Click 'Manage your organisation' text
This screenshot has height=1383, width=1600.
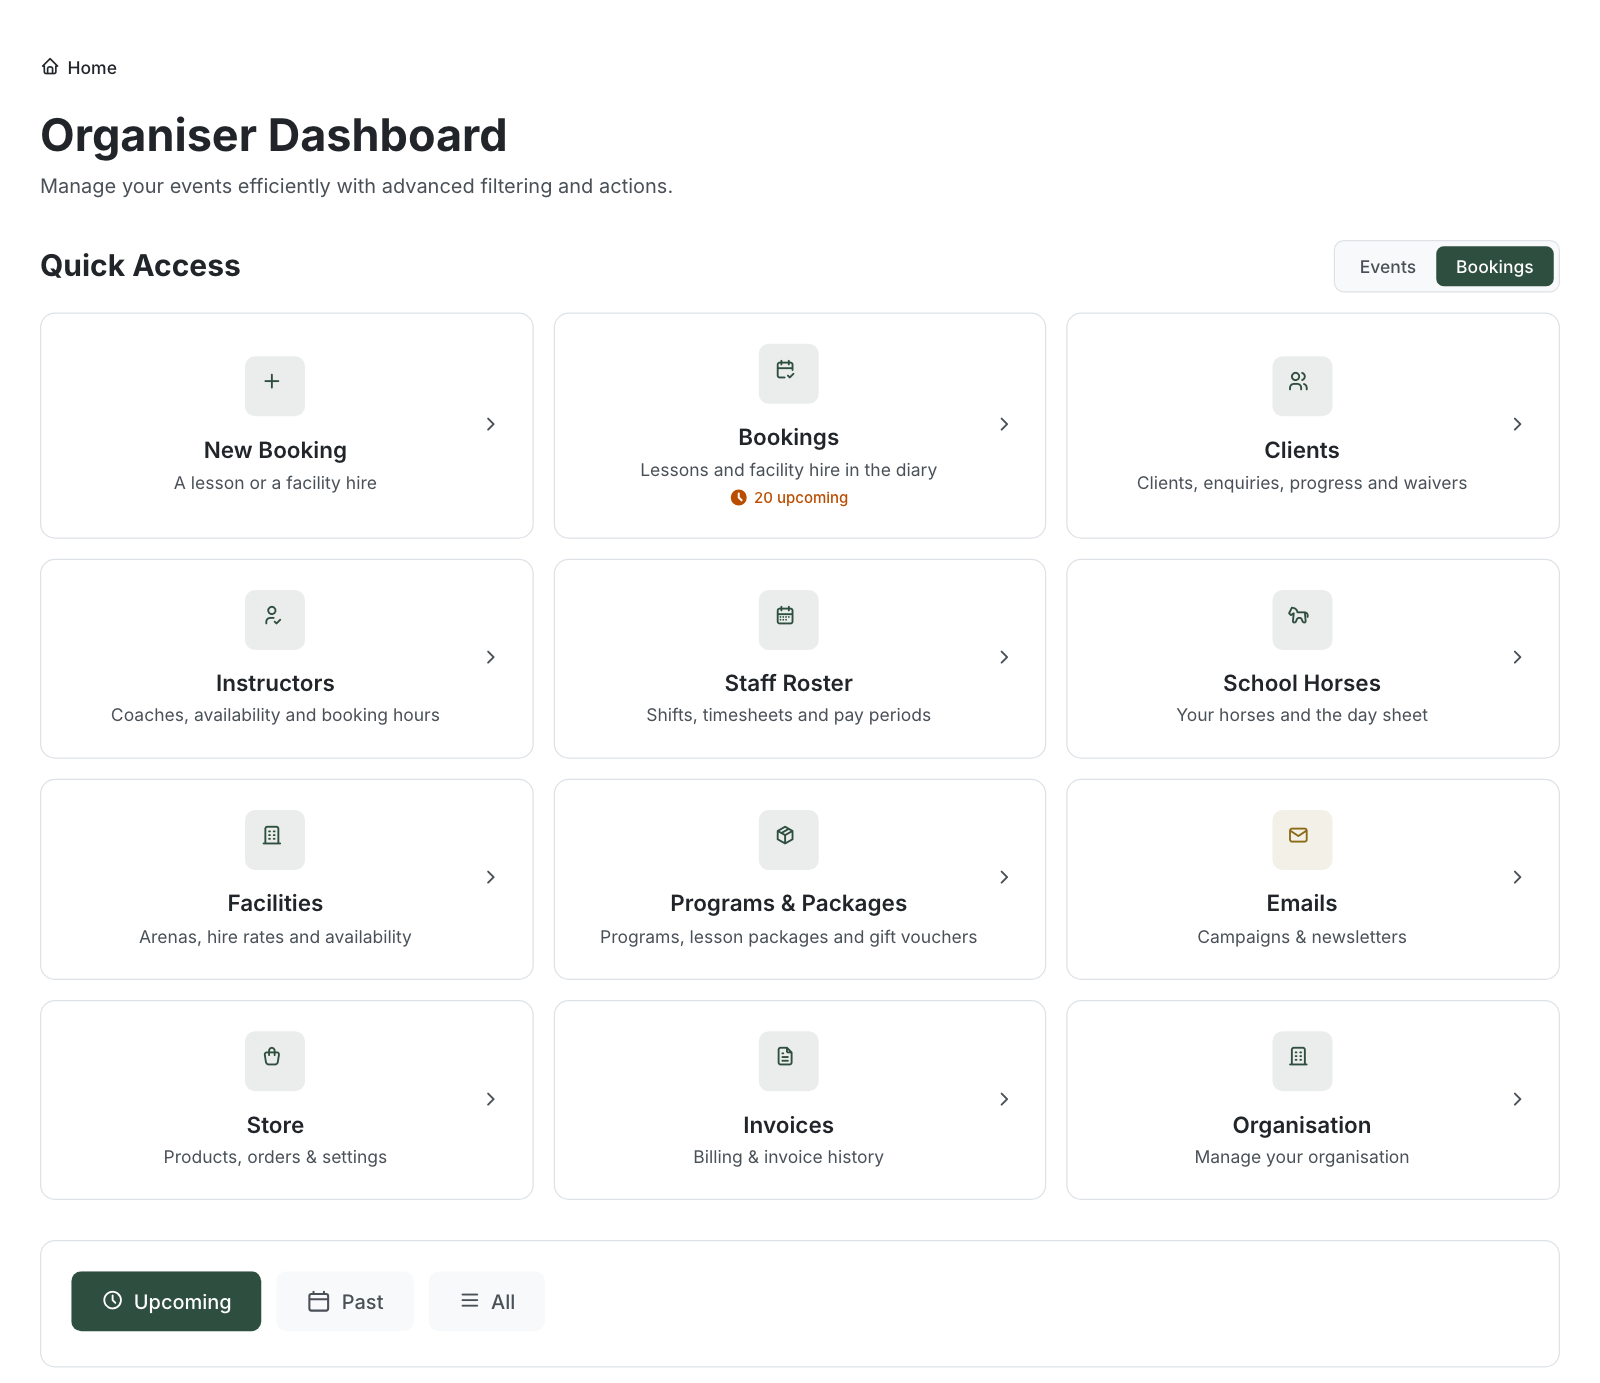pyautogui.click(x=1301, y=1157)
